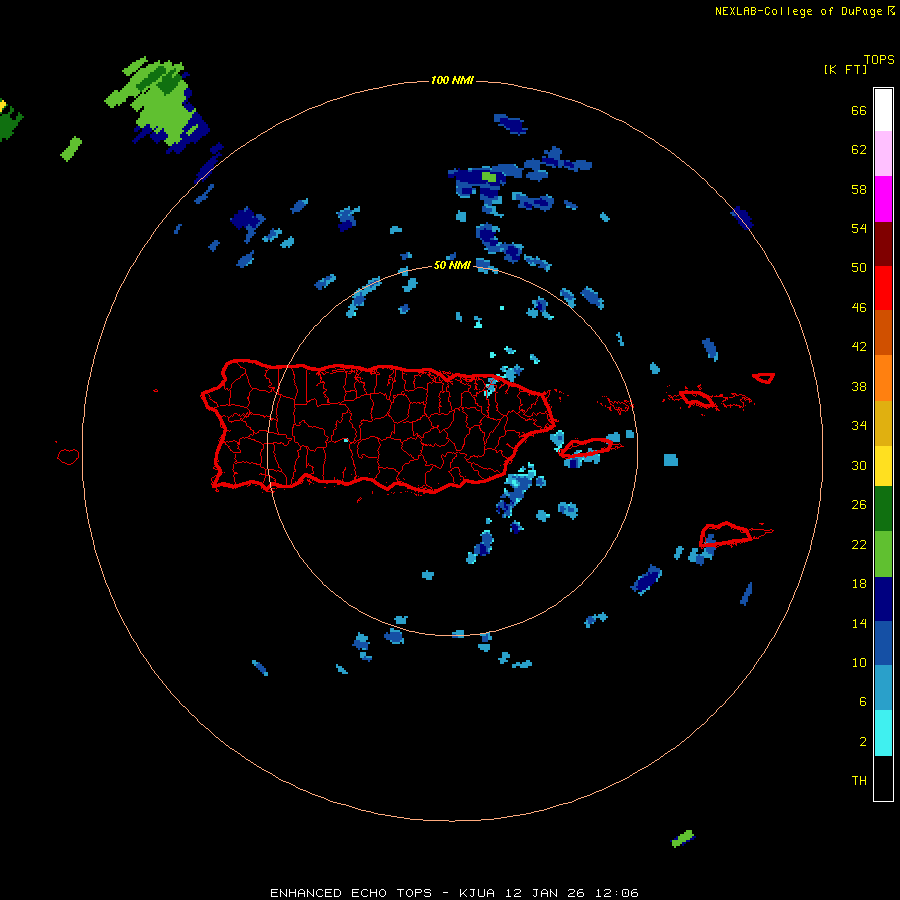
Task: Click the gold legend swatch
Action: coord(883,424)
